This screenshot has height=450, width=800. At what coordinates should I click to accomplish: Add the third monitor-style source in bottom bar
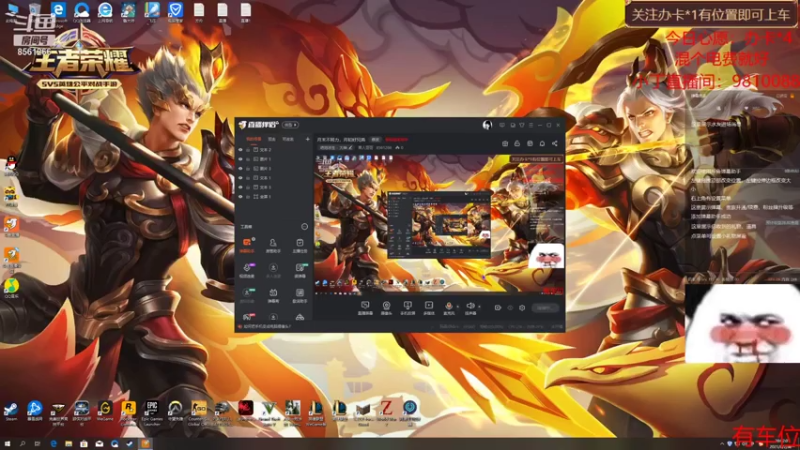pyautogui.click(x=407, y=308)
